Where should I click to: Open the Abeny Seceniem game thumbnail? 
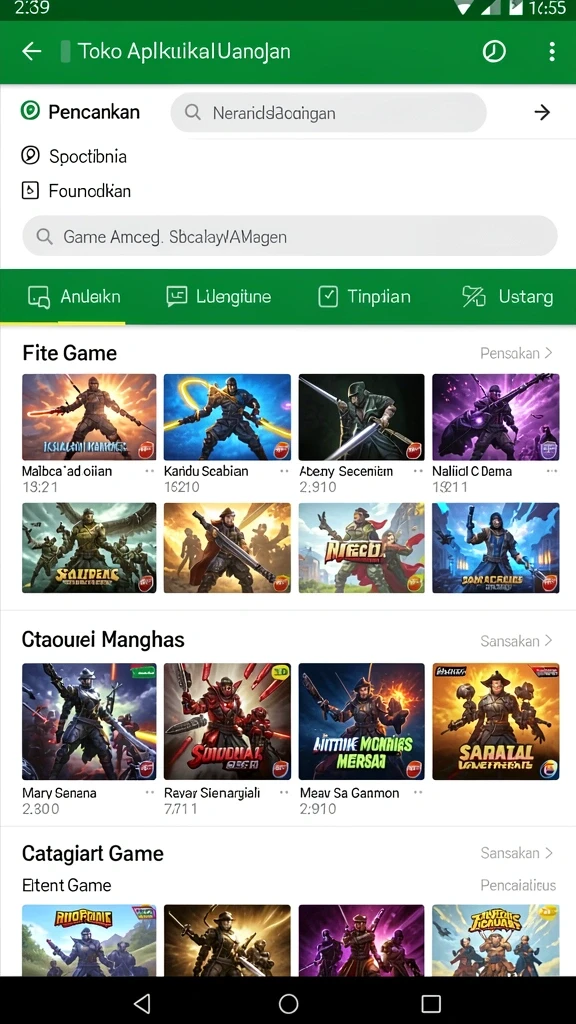coord(361,417)
